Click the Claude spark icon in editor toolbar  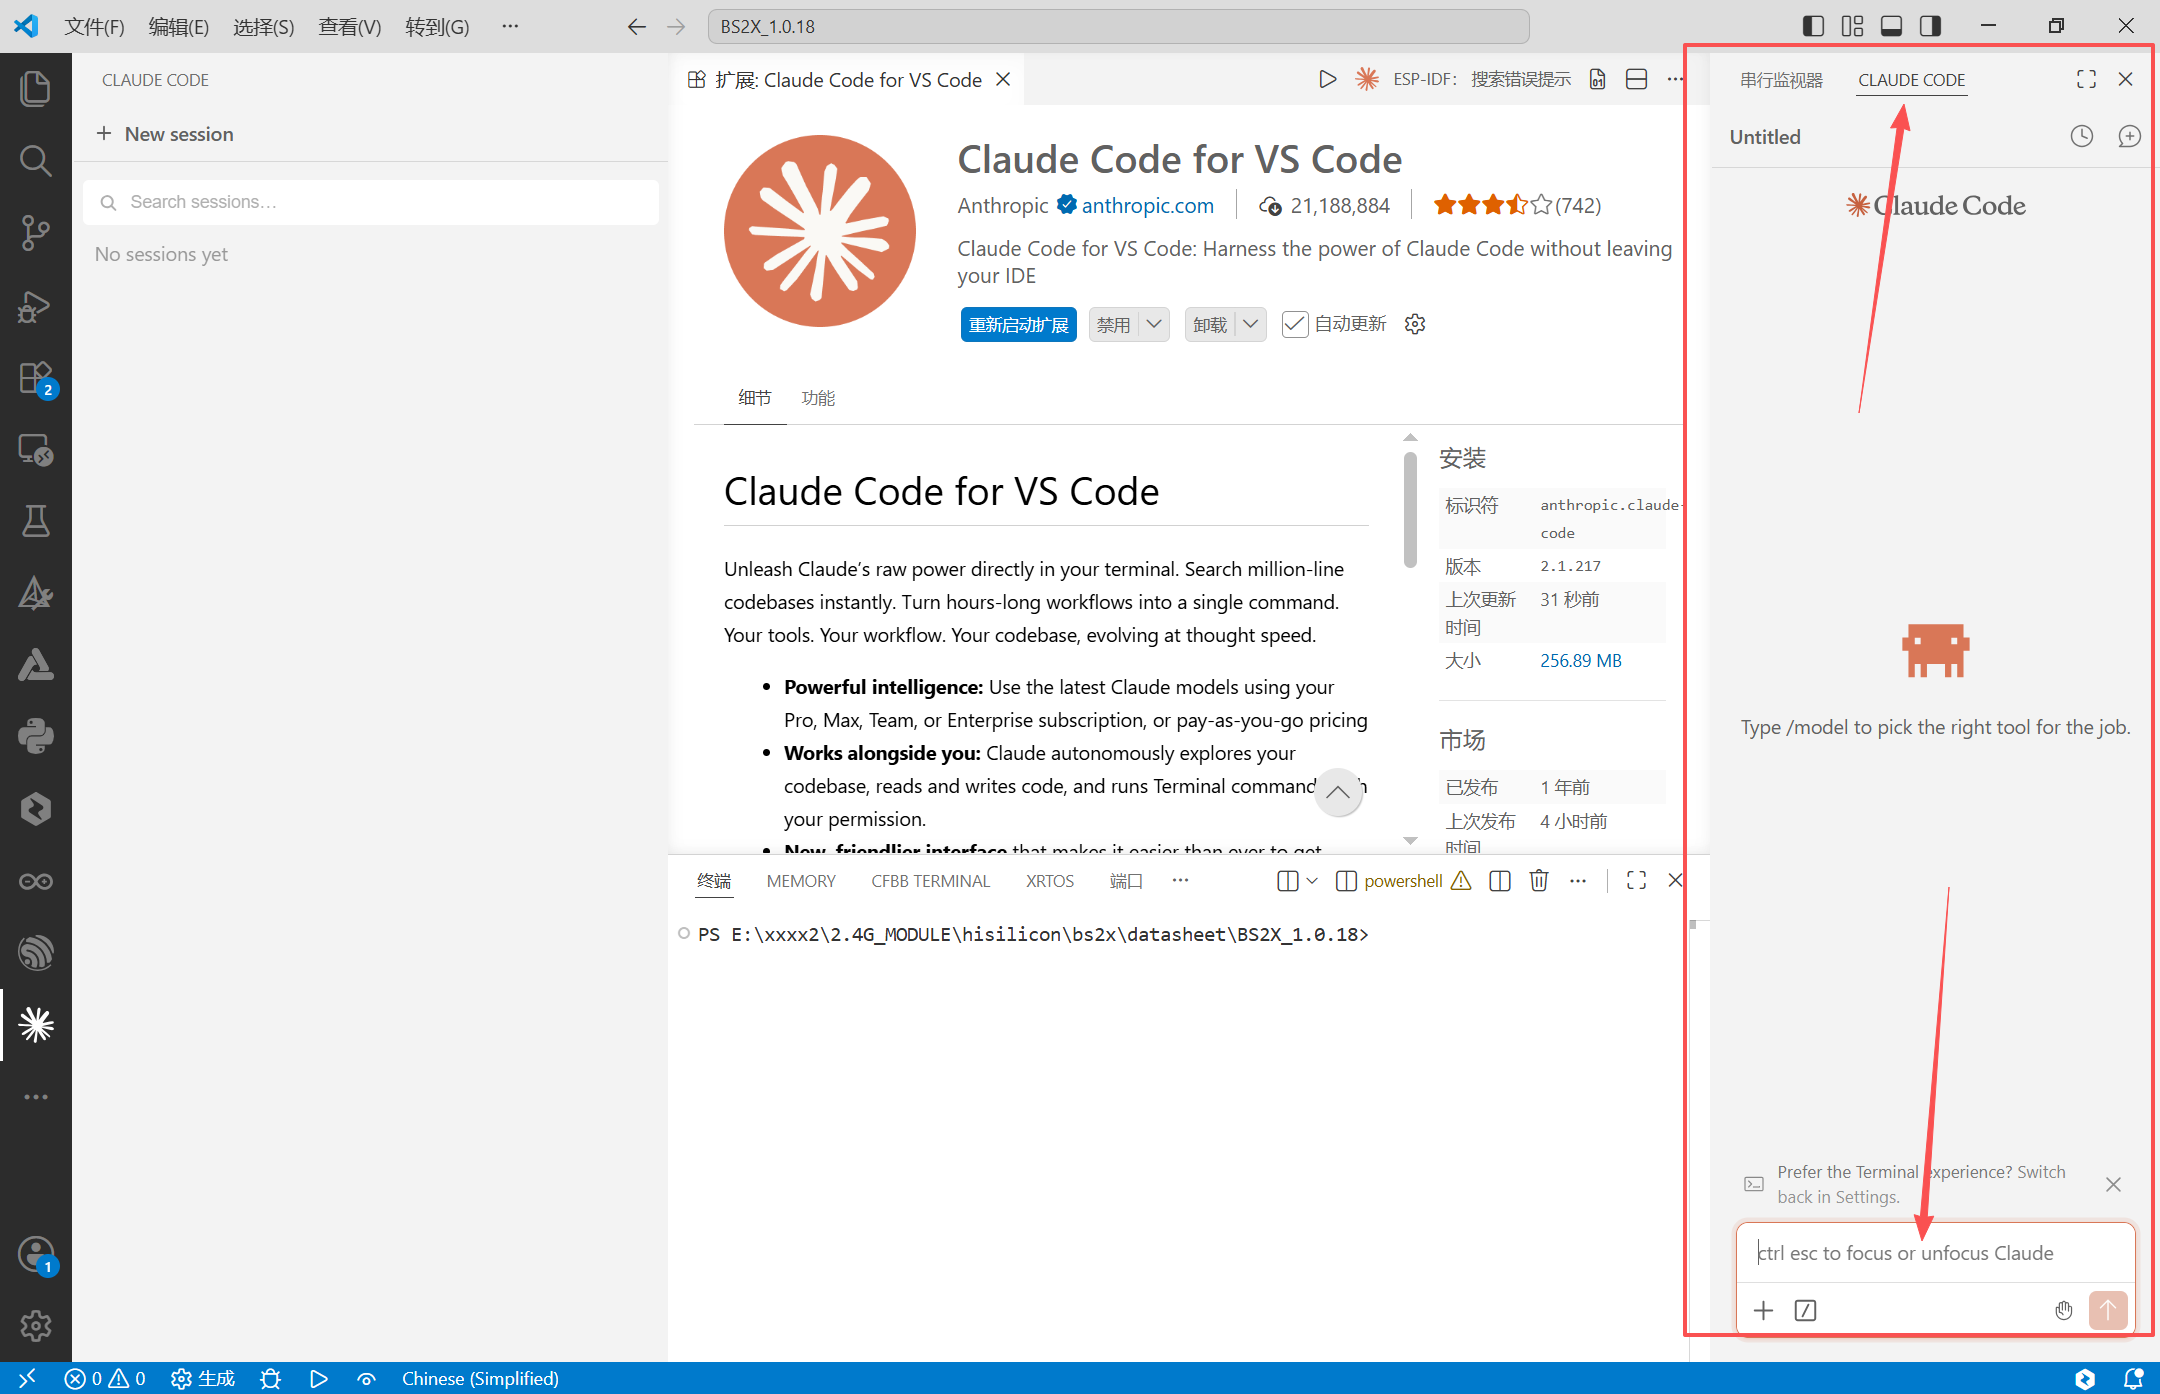point(1367,79)
